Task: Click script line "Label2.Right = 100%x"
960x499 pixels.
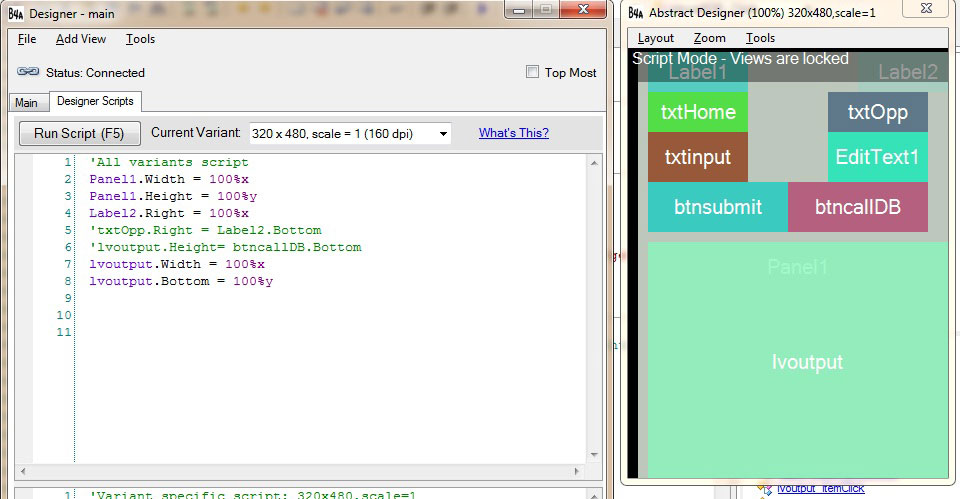Action: click(x=169, y=214)
